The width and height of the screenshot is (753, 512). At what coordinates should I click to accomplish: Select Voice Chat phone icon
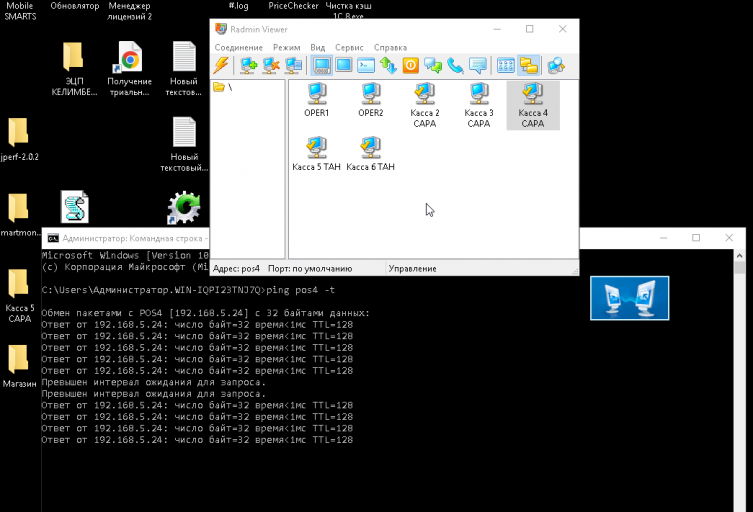coord(455,65)
